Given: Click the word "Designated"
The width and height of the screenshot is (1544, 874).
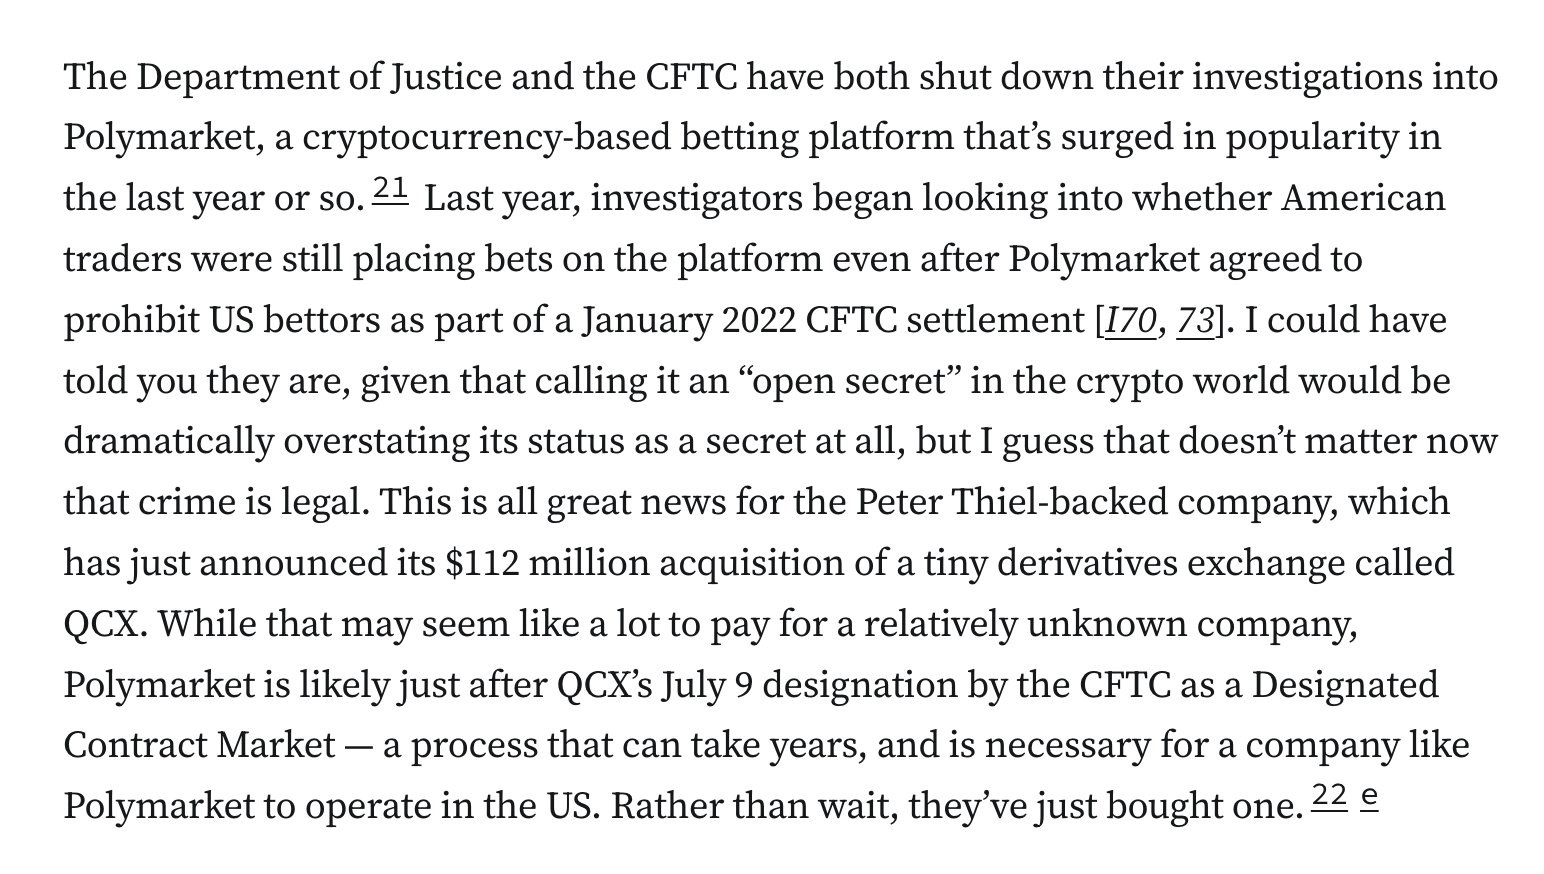Looking at the screenshot, I should [x=1345, y=686].
